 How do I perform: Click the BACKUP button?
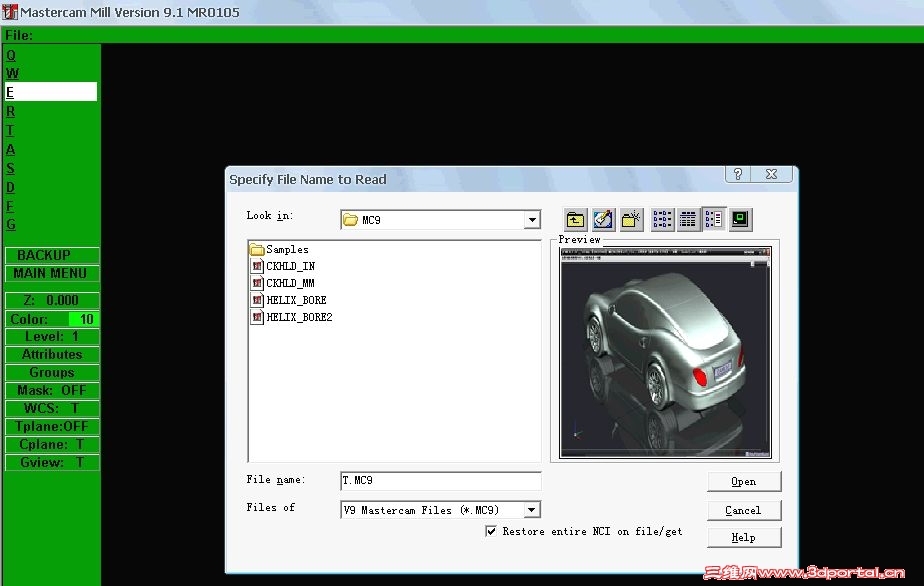52,255
